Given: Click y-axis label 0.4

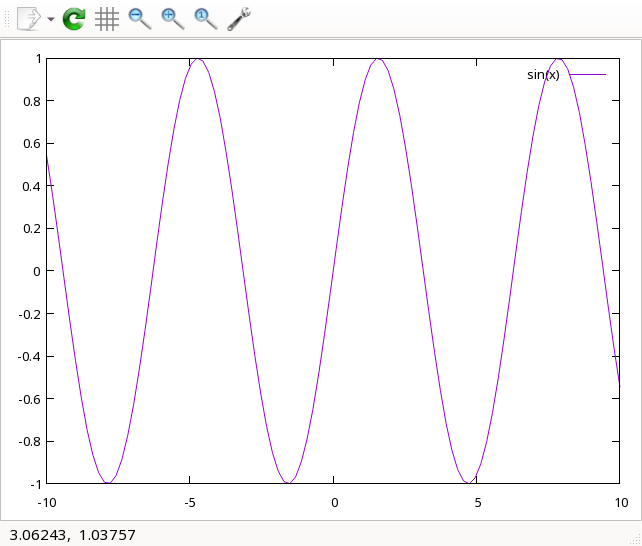Looking at the screenshot, I should coord(32,187).
